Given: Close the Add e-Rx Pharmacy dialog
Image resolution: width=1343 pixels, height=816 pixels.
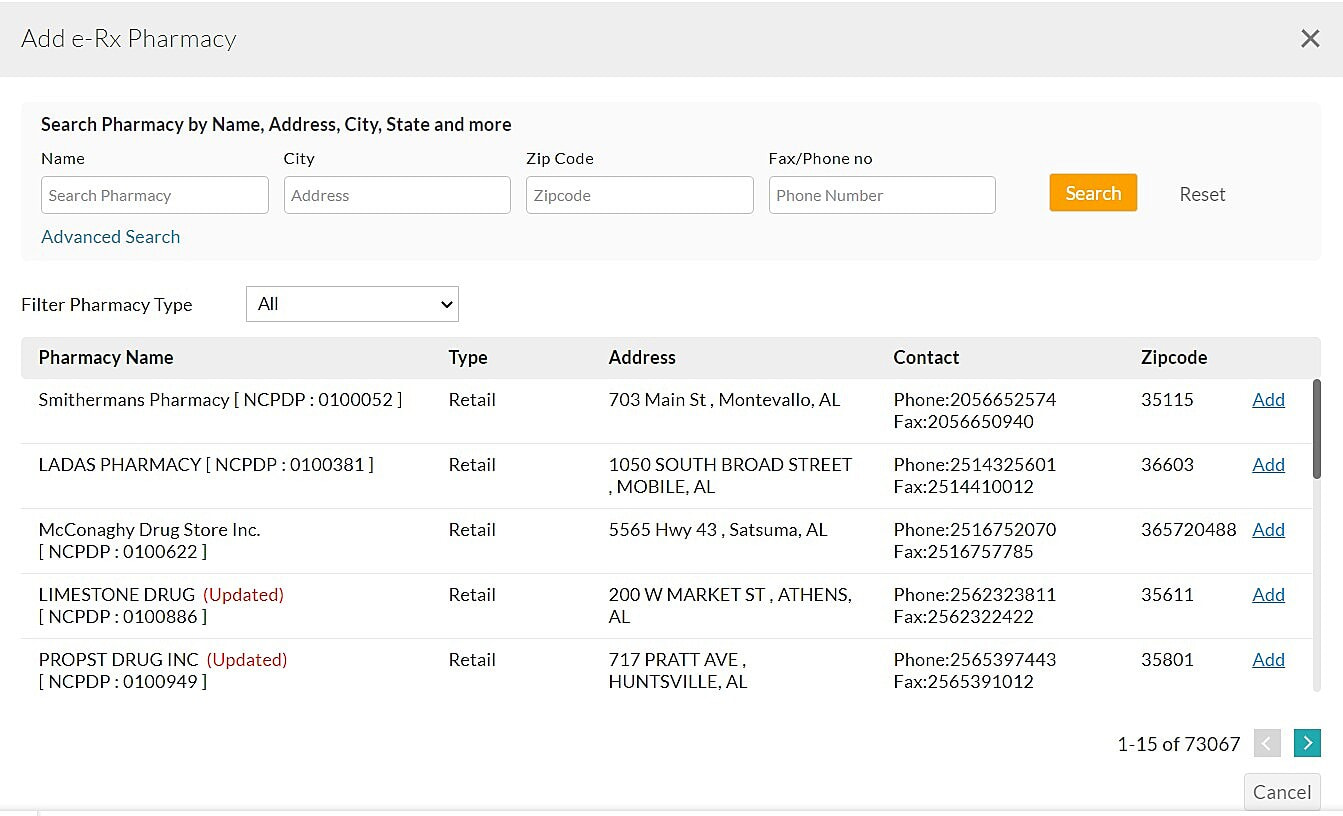Looking at the screenshot, I should (1309, 39).
